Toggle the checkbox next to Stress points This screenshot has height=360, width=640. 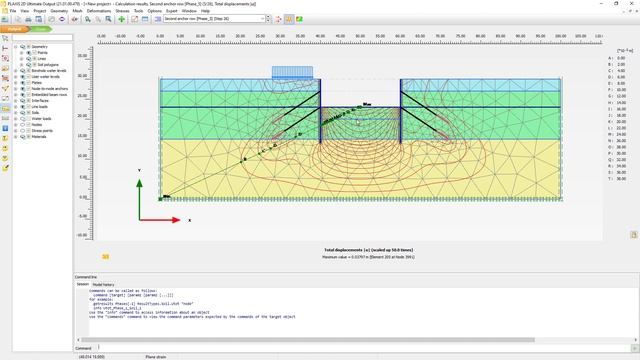(29, 131)
